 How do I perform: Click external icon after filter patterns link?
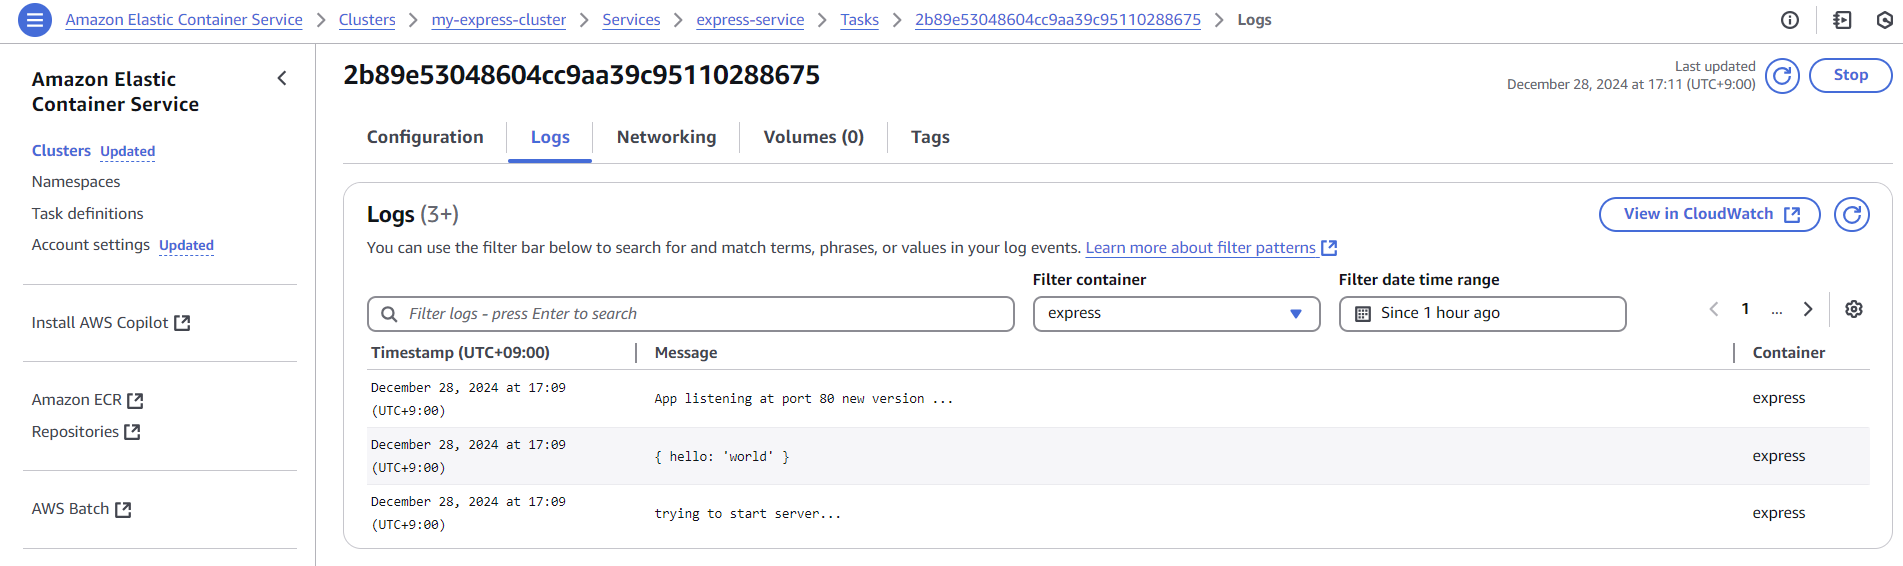coord(1329,248)
